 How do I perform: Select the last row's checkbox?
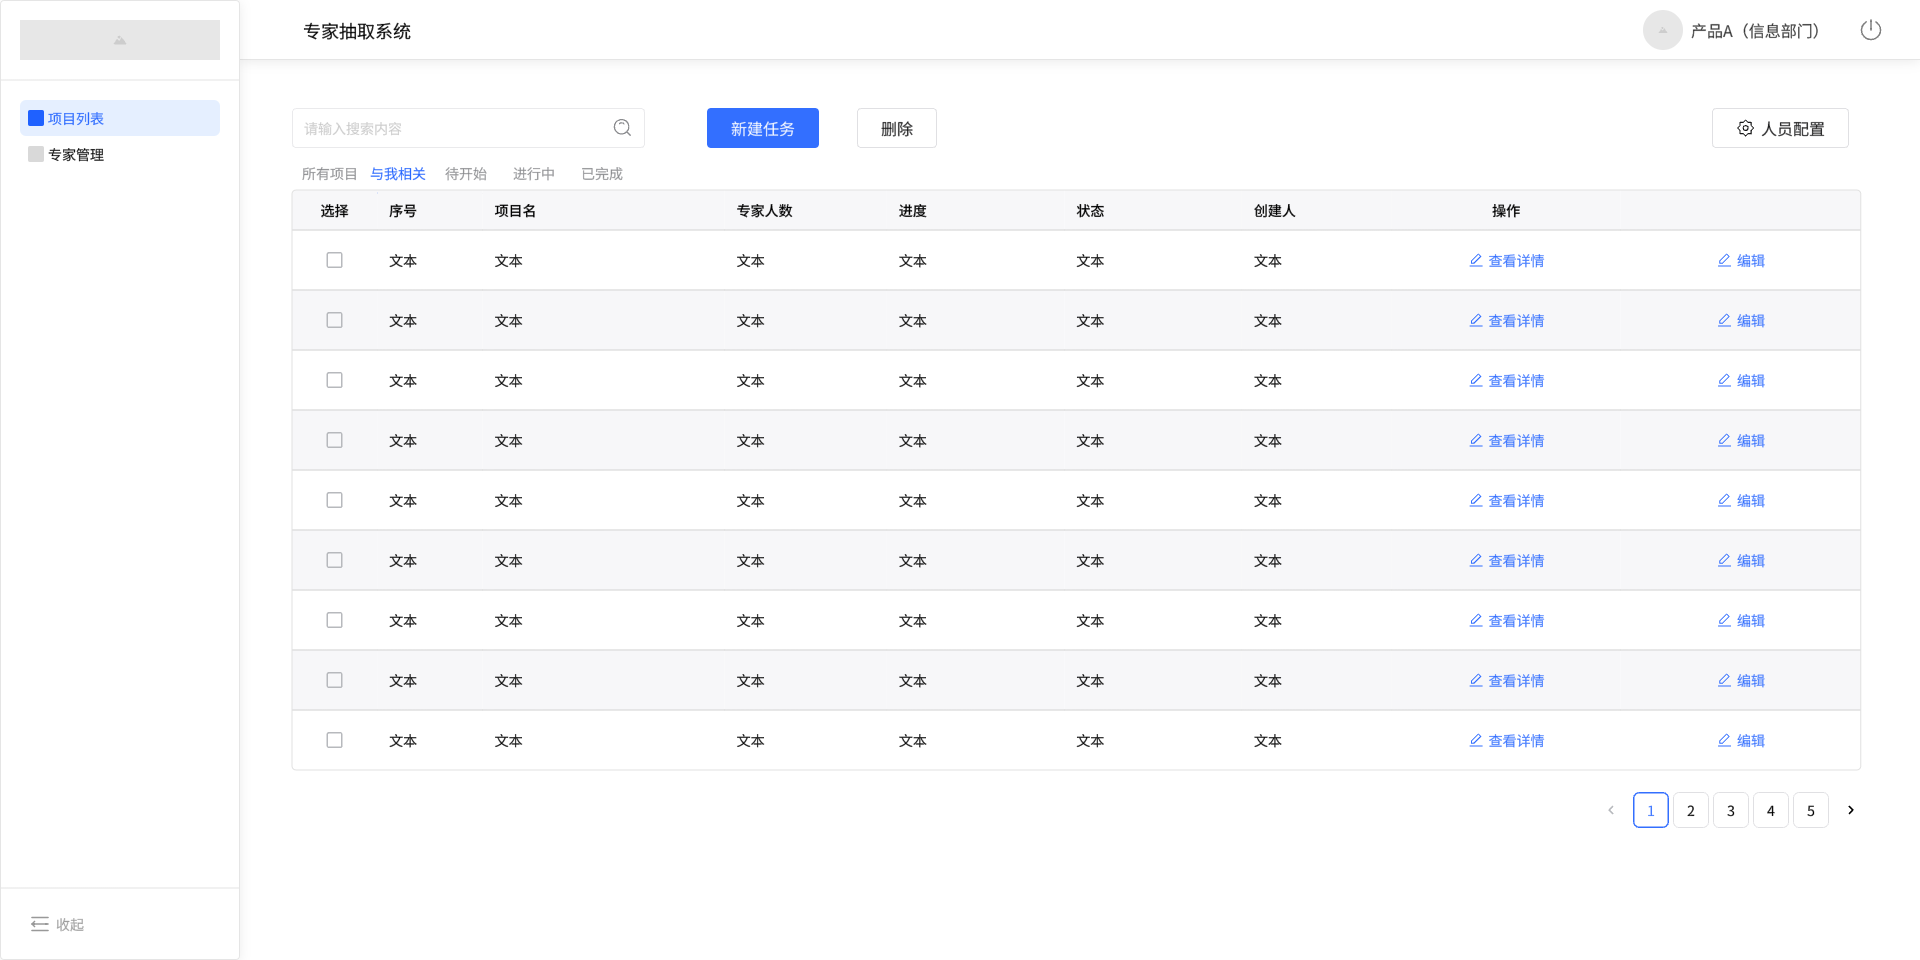(x=334, y=740)
